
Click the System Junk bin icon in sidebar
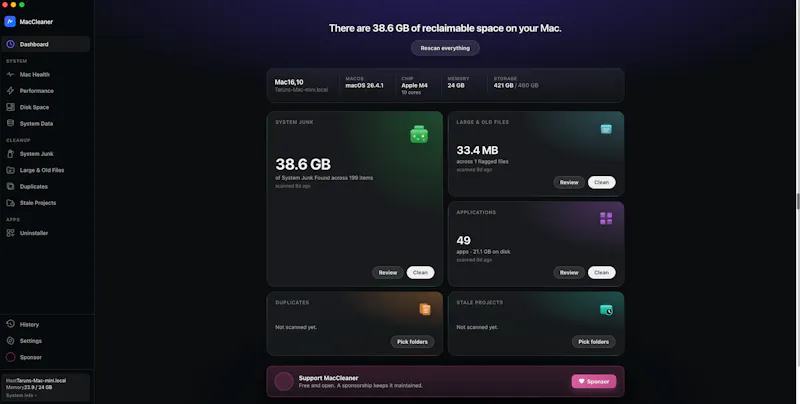[10, 154]
